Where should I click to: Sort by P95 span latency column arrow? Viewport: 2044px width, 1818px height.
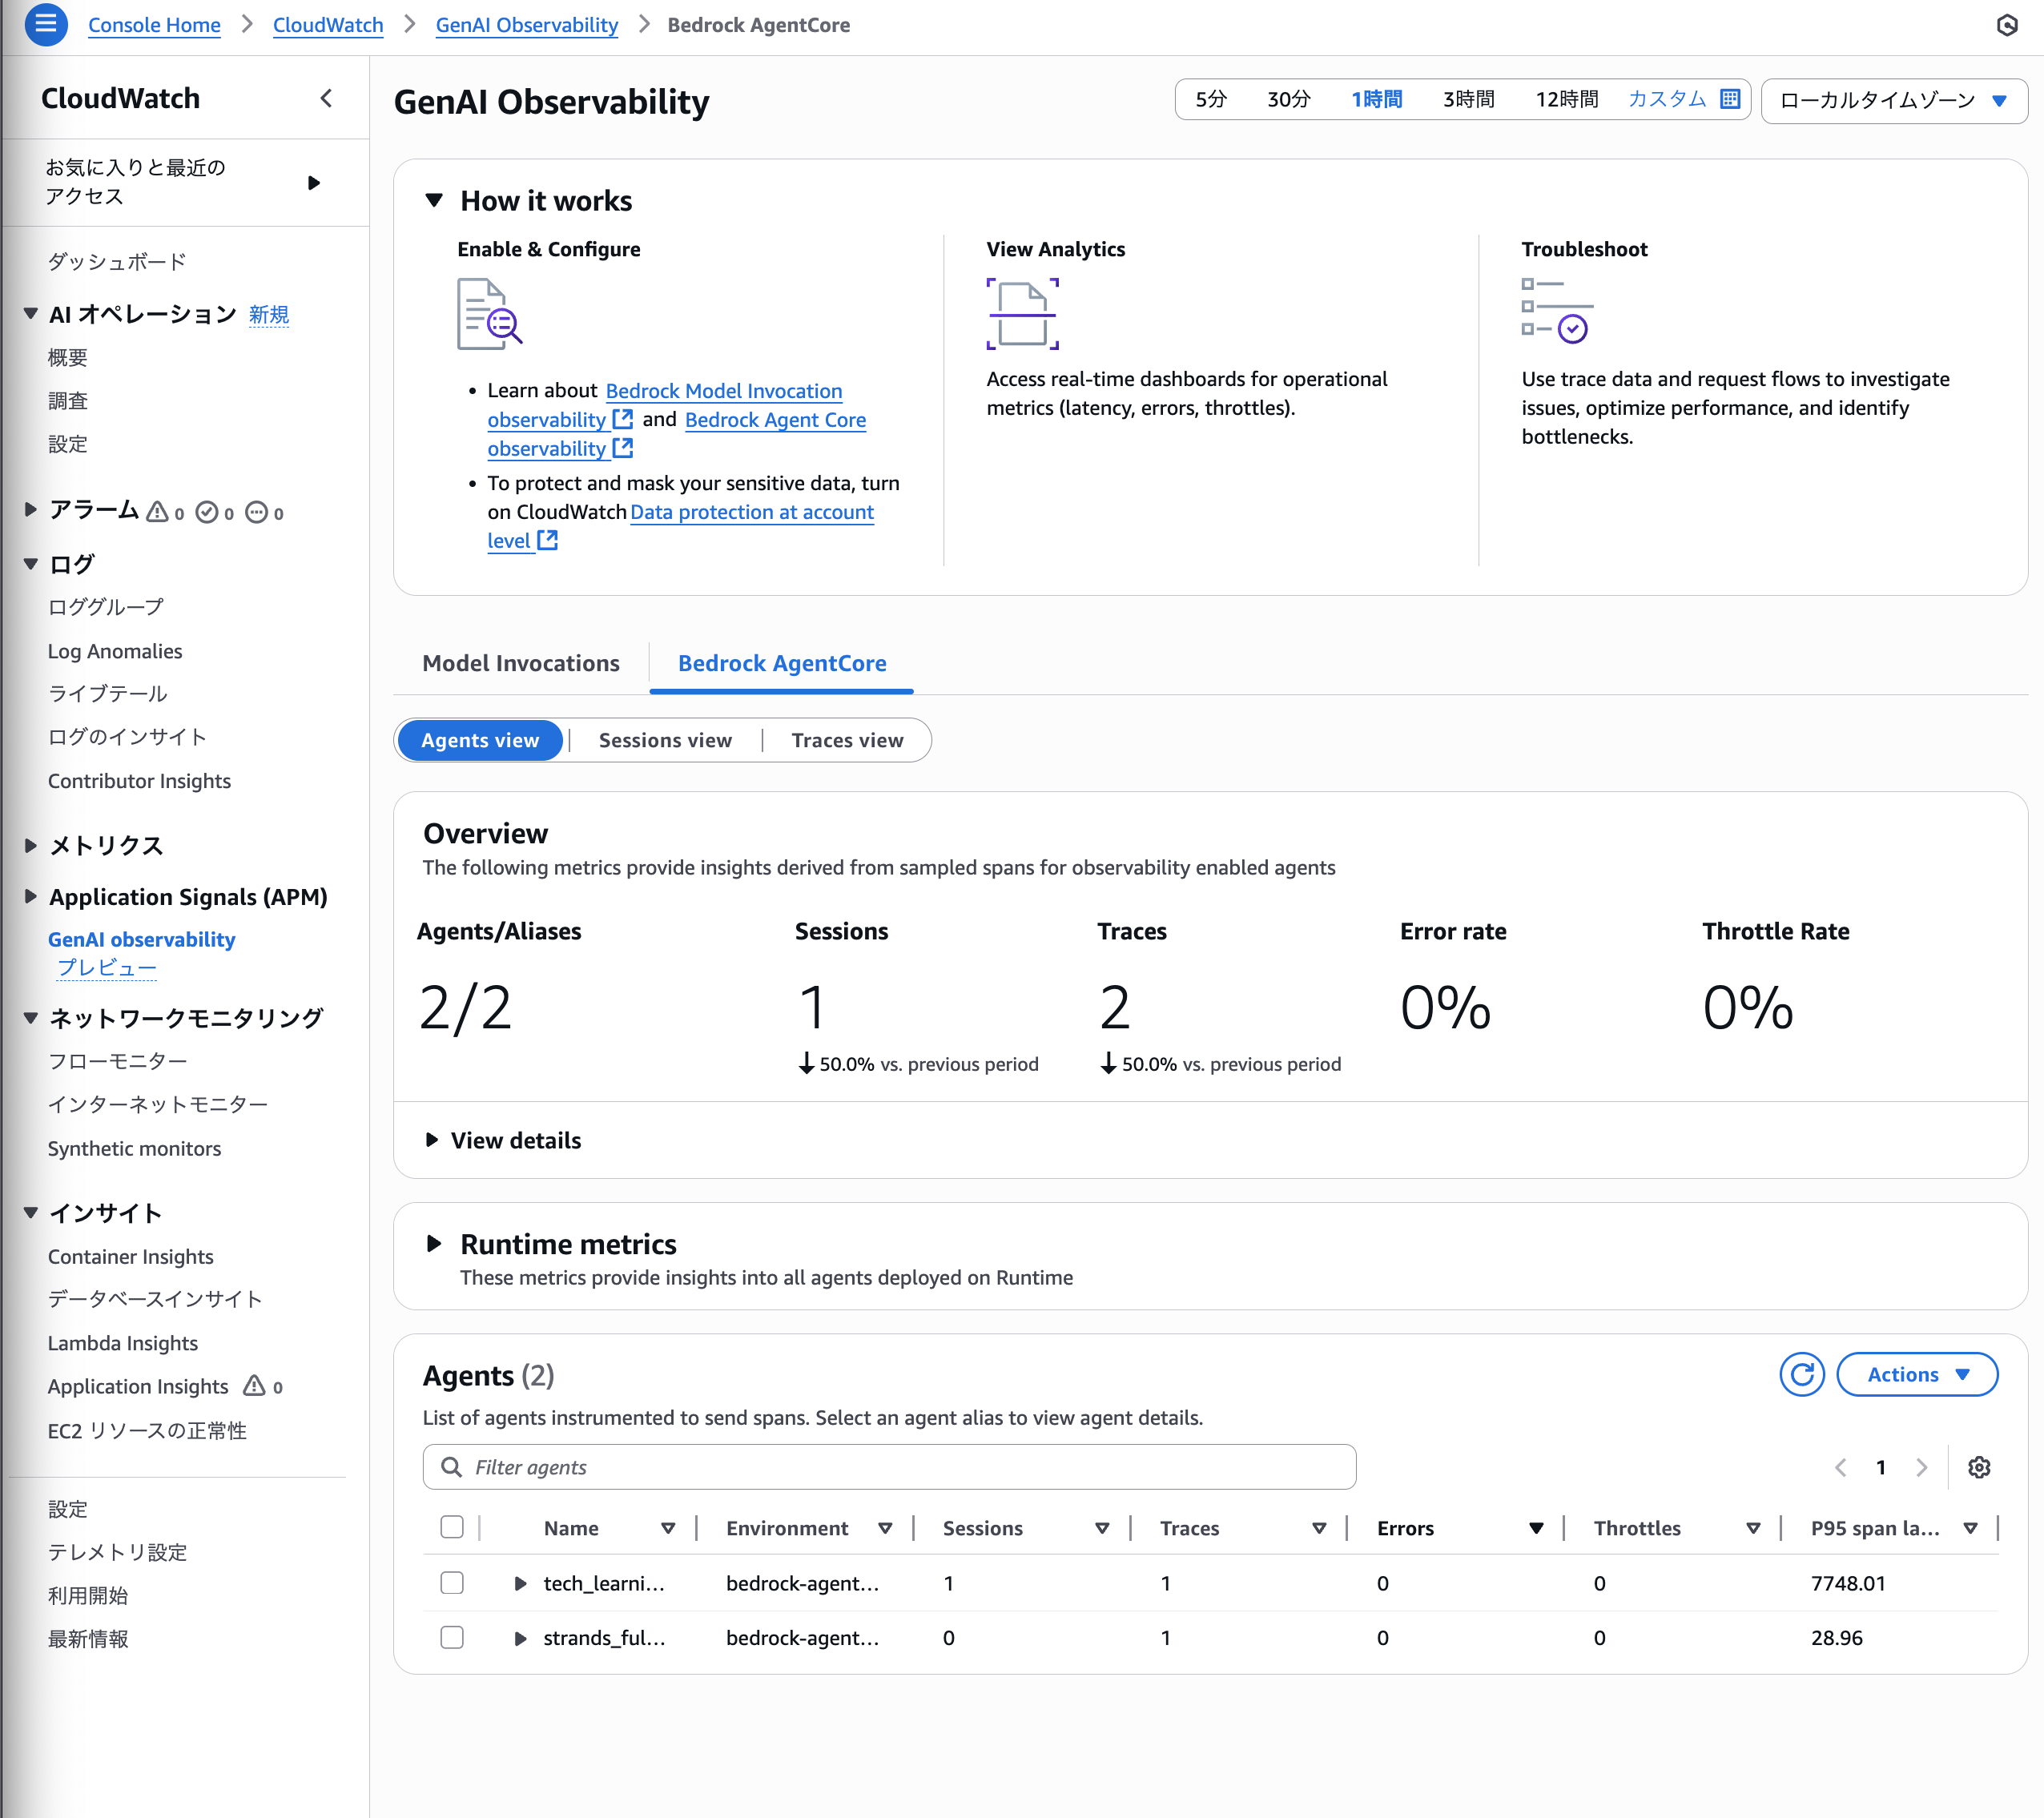point(1970,1528)
